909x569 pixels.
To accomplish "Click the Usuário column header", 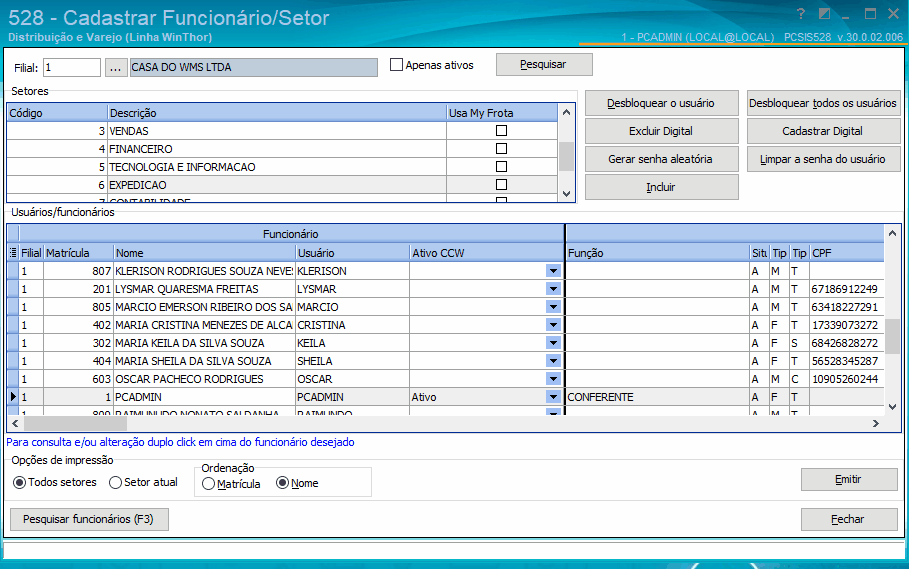I will (352, 253).
